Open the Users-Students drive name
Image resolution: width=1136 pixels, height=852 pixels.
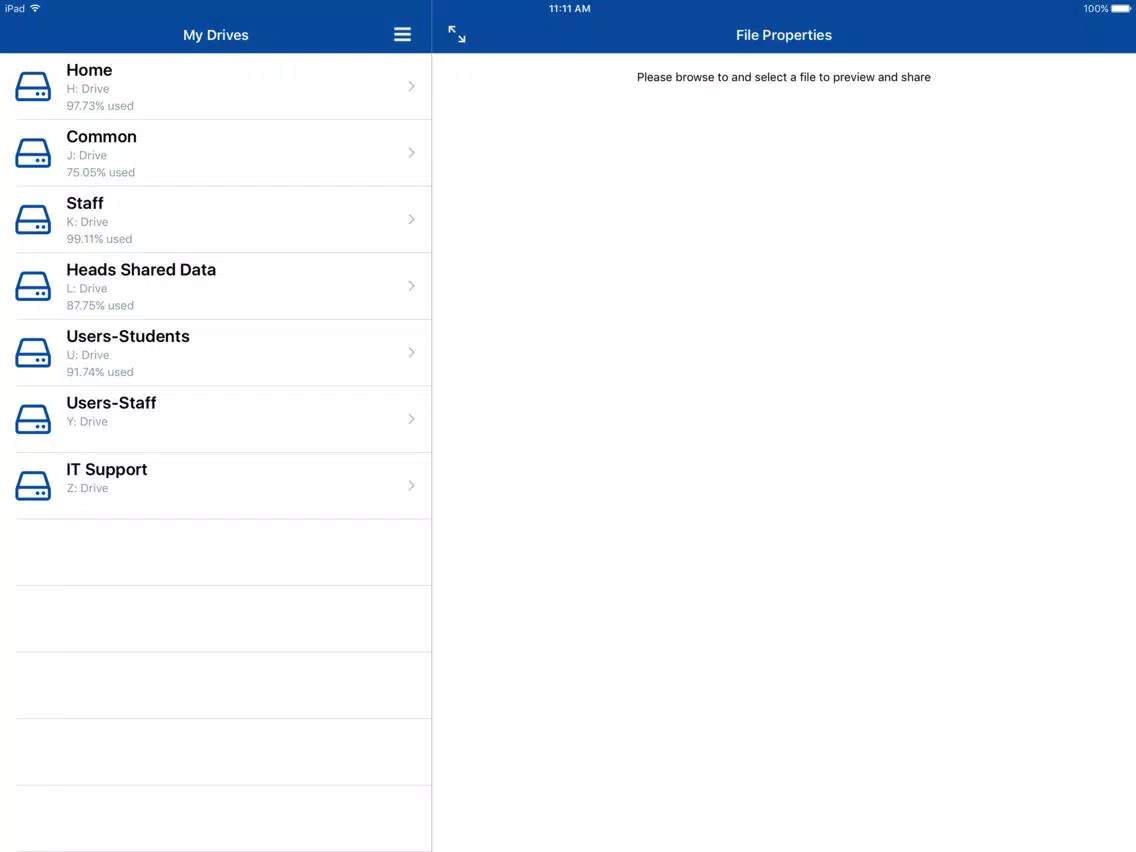(128, 337)
